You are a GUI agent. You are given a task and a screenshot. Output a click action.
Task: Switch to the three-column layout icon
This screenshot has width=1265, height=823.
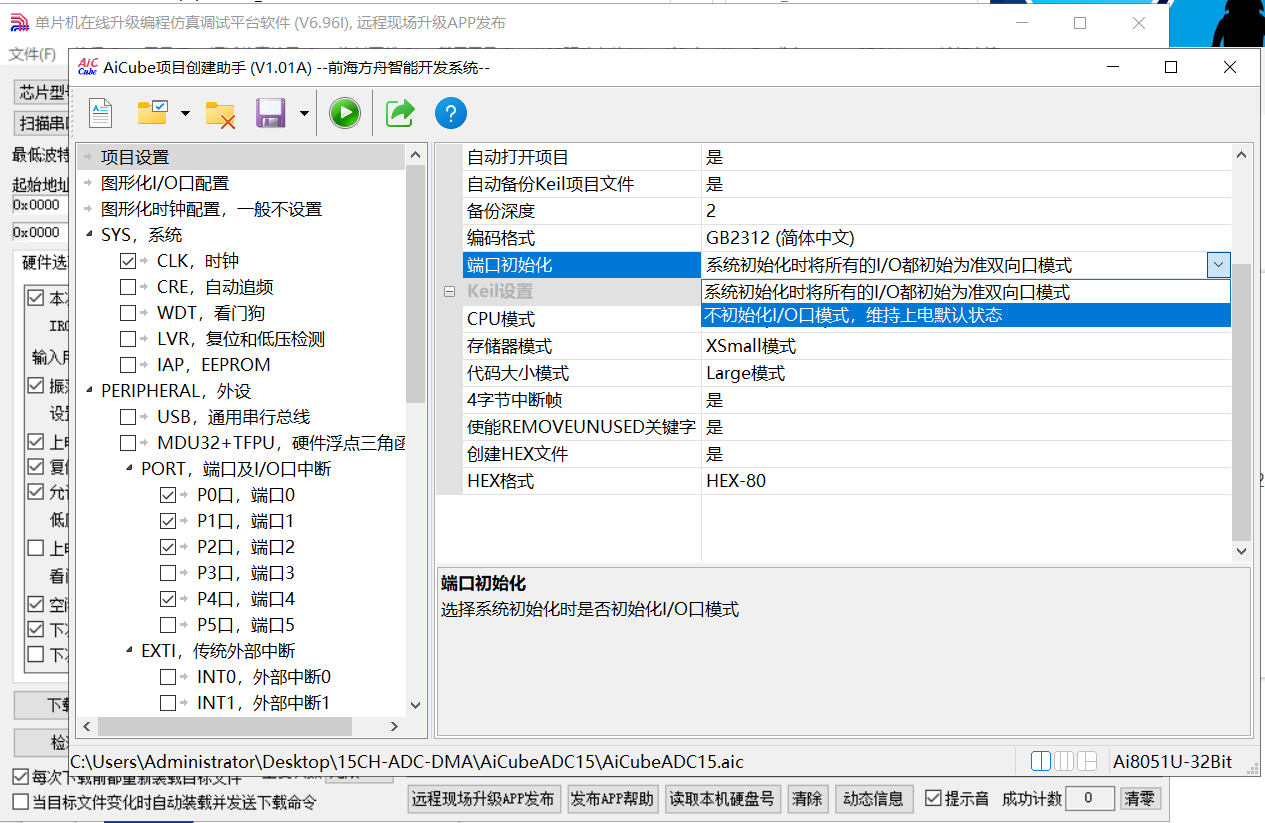click(1064, 761)
